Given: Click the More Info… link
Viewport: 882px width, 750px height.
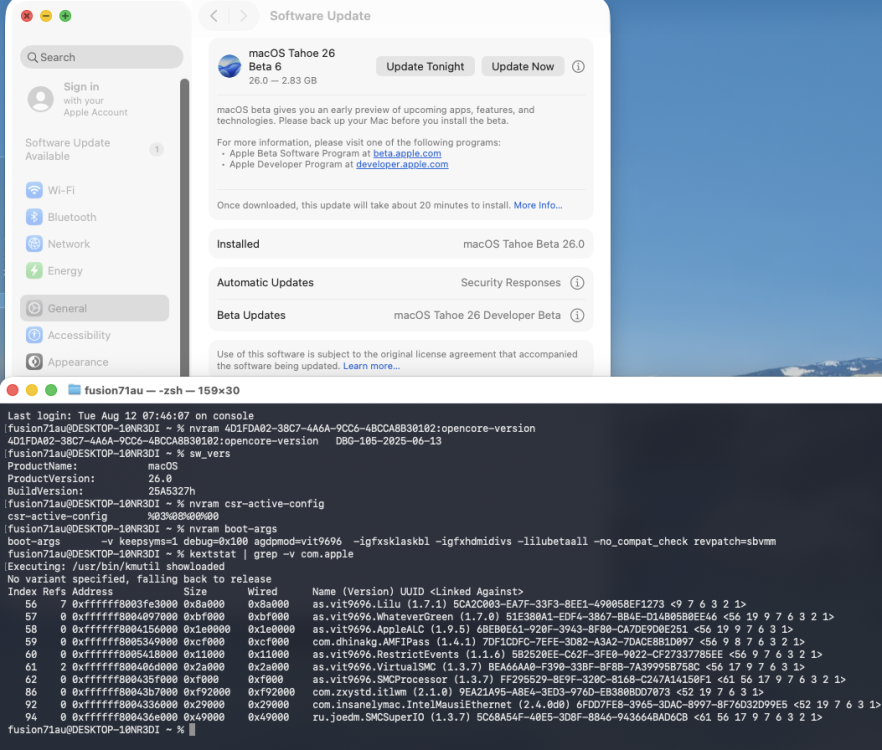Looking at the screenshot, I should [x=538, y=205].
